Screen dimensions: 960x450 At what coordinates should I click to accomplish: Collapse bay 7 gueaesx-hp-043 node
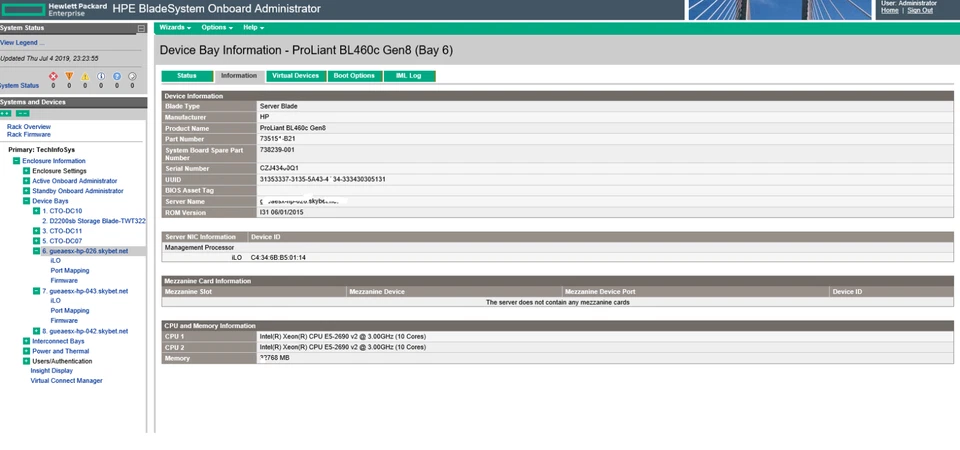[36, 291]
